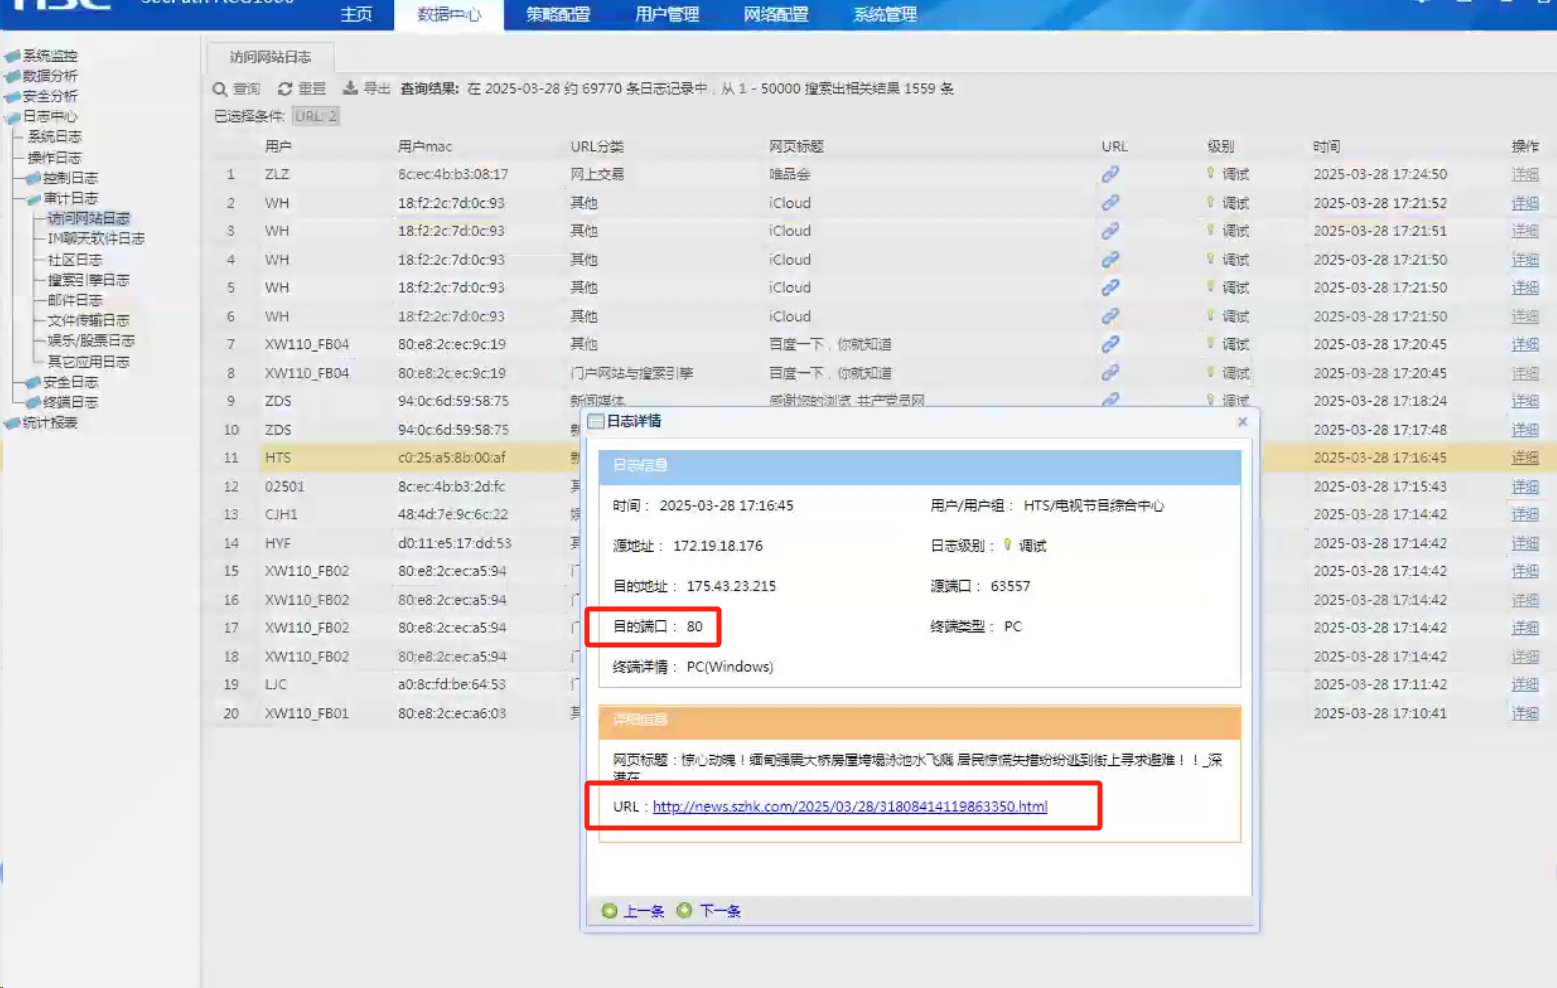Click the 数据分析 folder icon

pyautogui.click(x=12, y=76)
